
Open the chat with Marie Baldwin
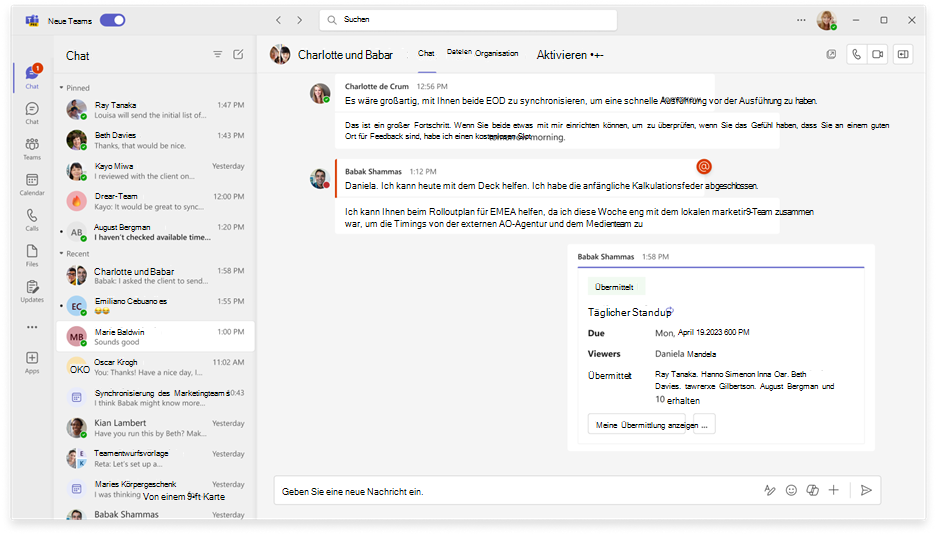[x=155, y=336]
